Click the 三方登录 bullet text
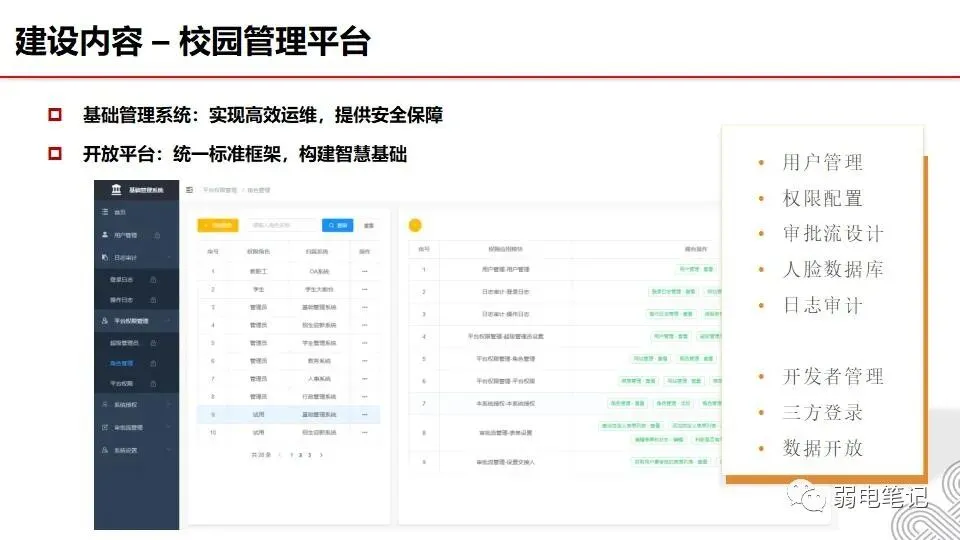The height and width of the screenshot is (540, 960). click(x=822, y=412)
